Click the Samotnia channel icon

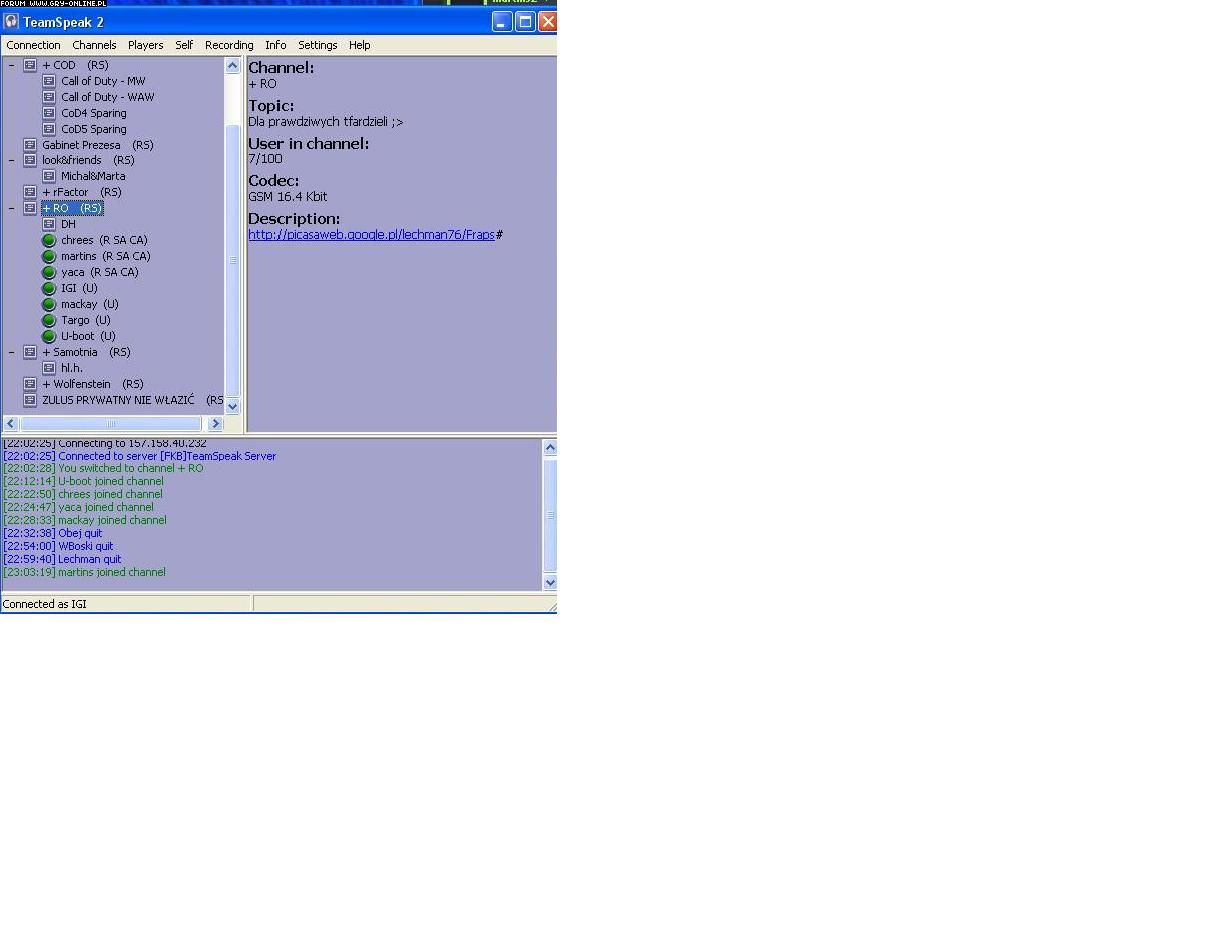coord(30,352)
